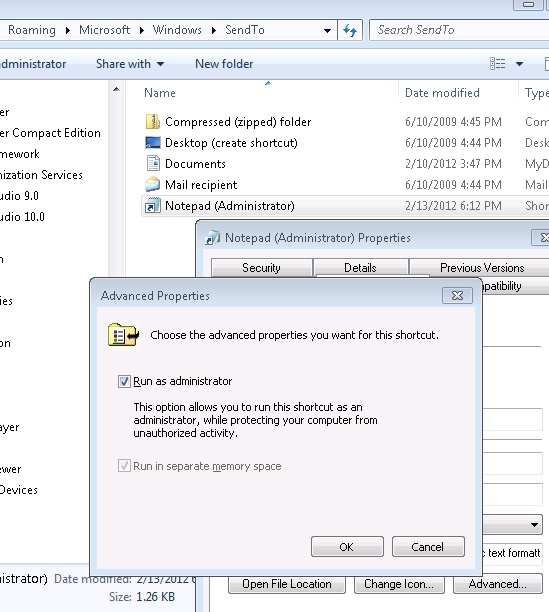This screenshot has width=549, height=612.
Task: Select 'er Compact Edition' navigation item
Action: point(50,133)
